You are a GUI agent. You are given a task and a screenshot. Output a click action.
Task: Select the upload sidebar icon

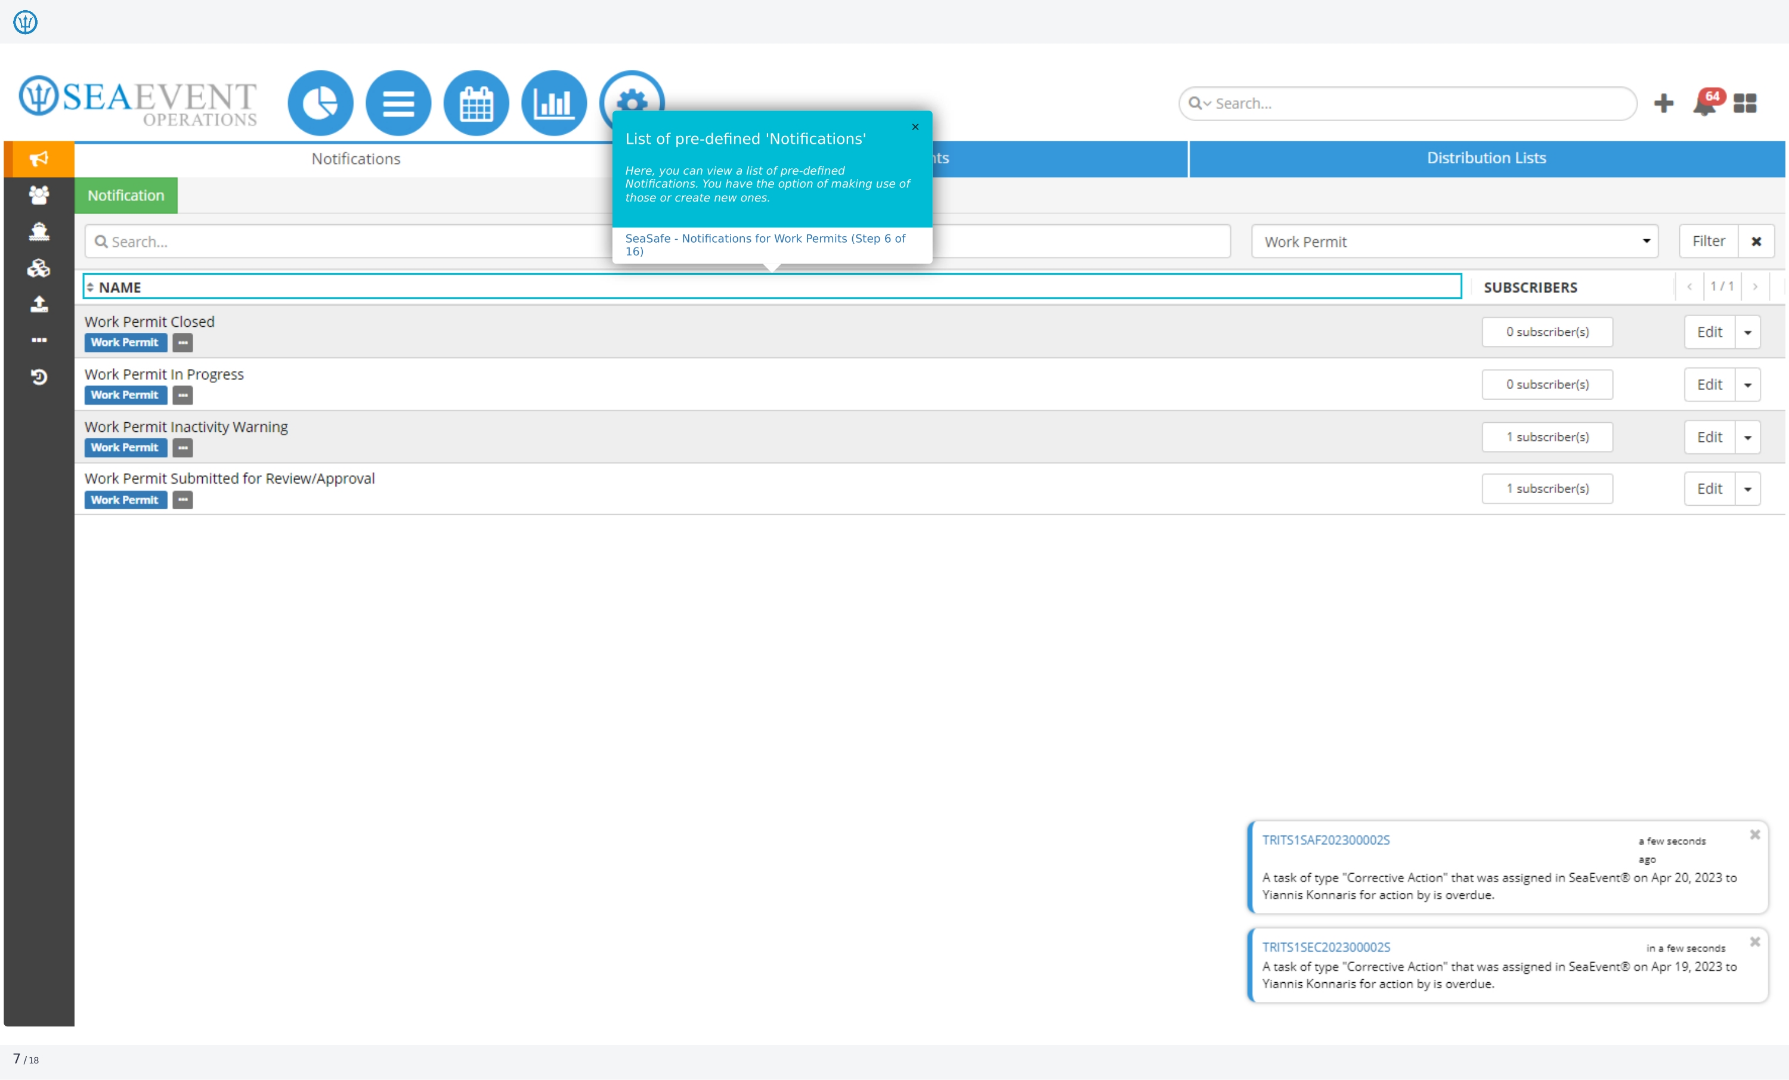(x=39, y=304)
